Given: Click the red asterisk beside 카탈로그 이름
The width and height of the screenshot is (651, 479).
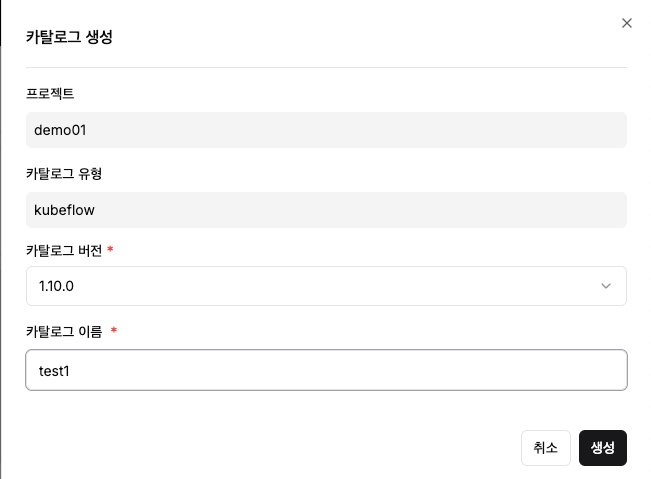Looking at the screenshot, I should 114,330.
